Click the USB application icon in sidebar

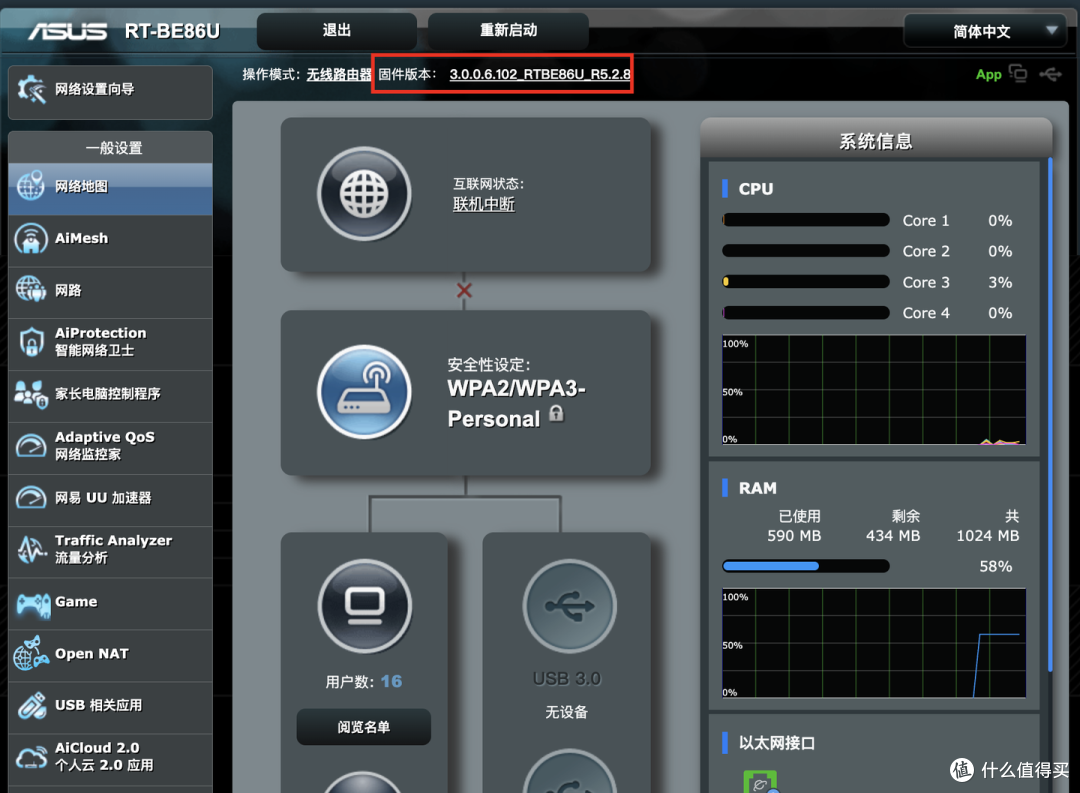(32, 706)
